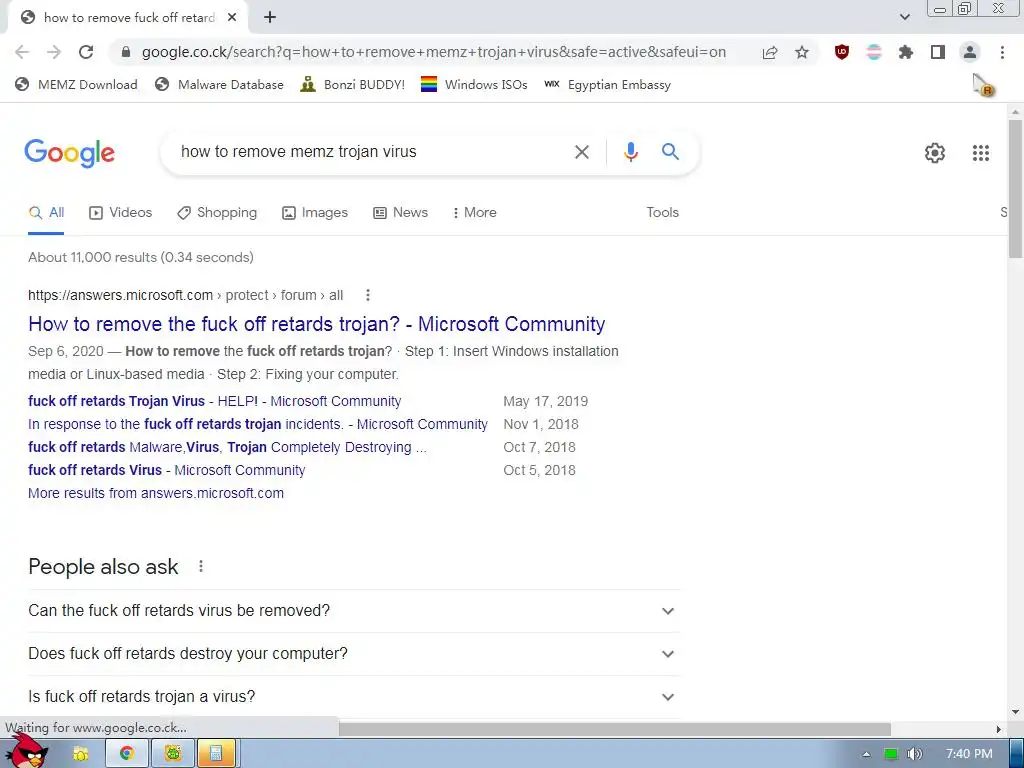
Task: Toggle the browser side panel
Action: (938, 52)
